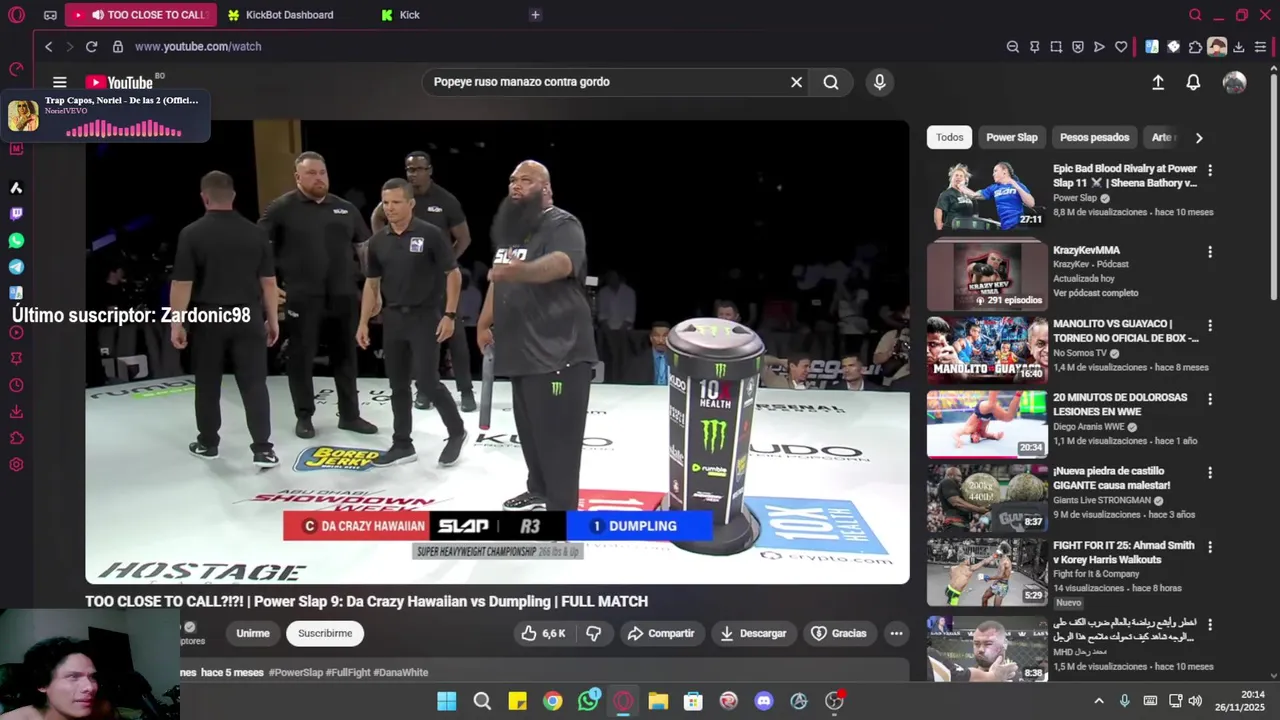Image resolution: width=1280 pixels, height=720 pixels.
Task: Open Twitch from the sidebar
Action: [x=16, y=214]
